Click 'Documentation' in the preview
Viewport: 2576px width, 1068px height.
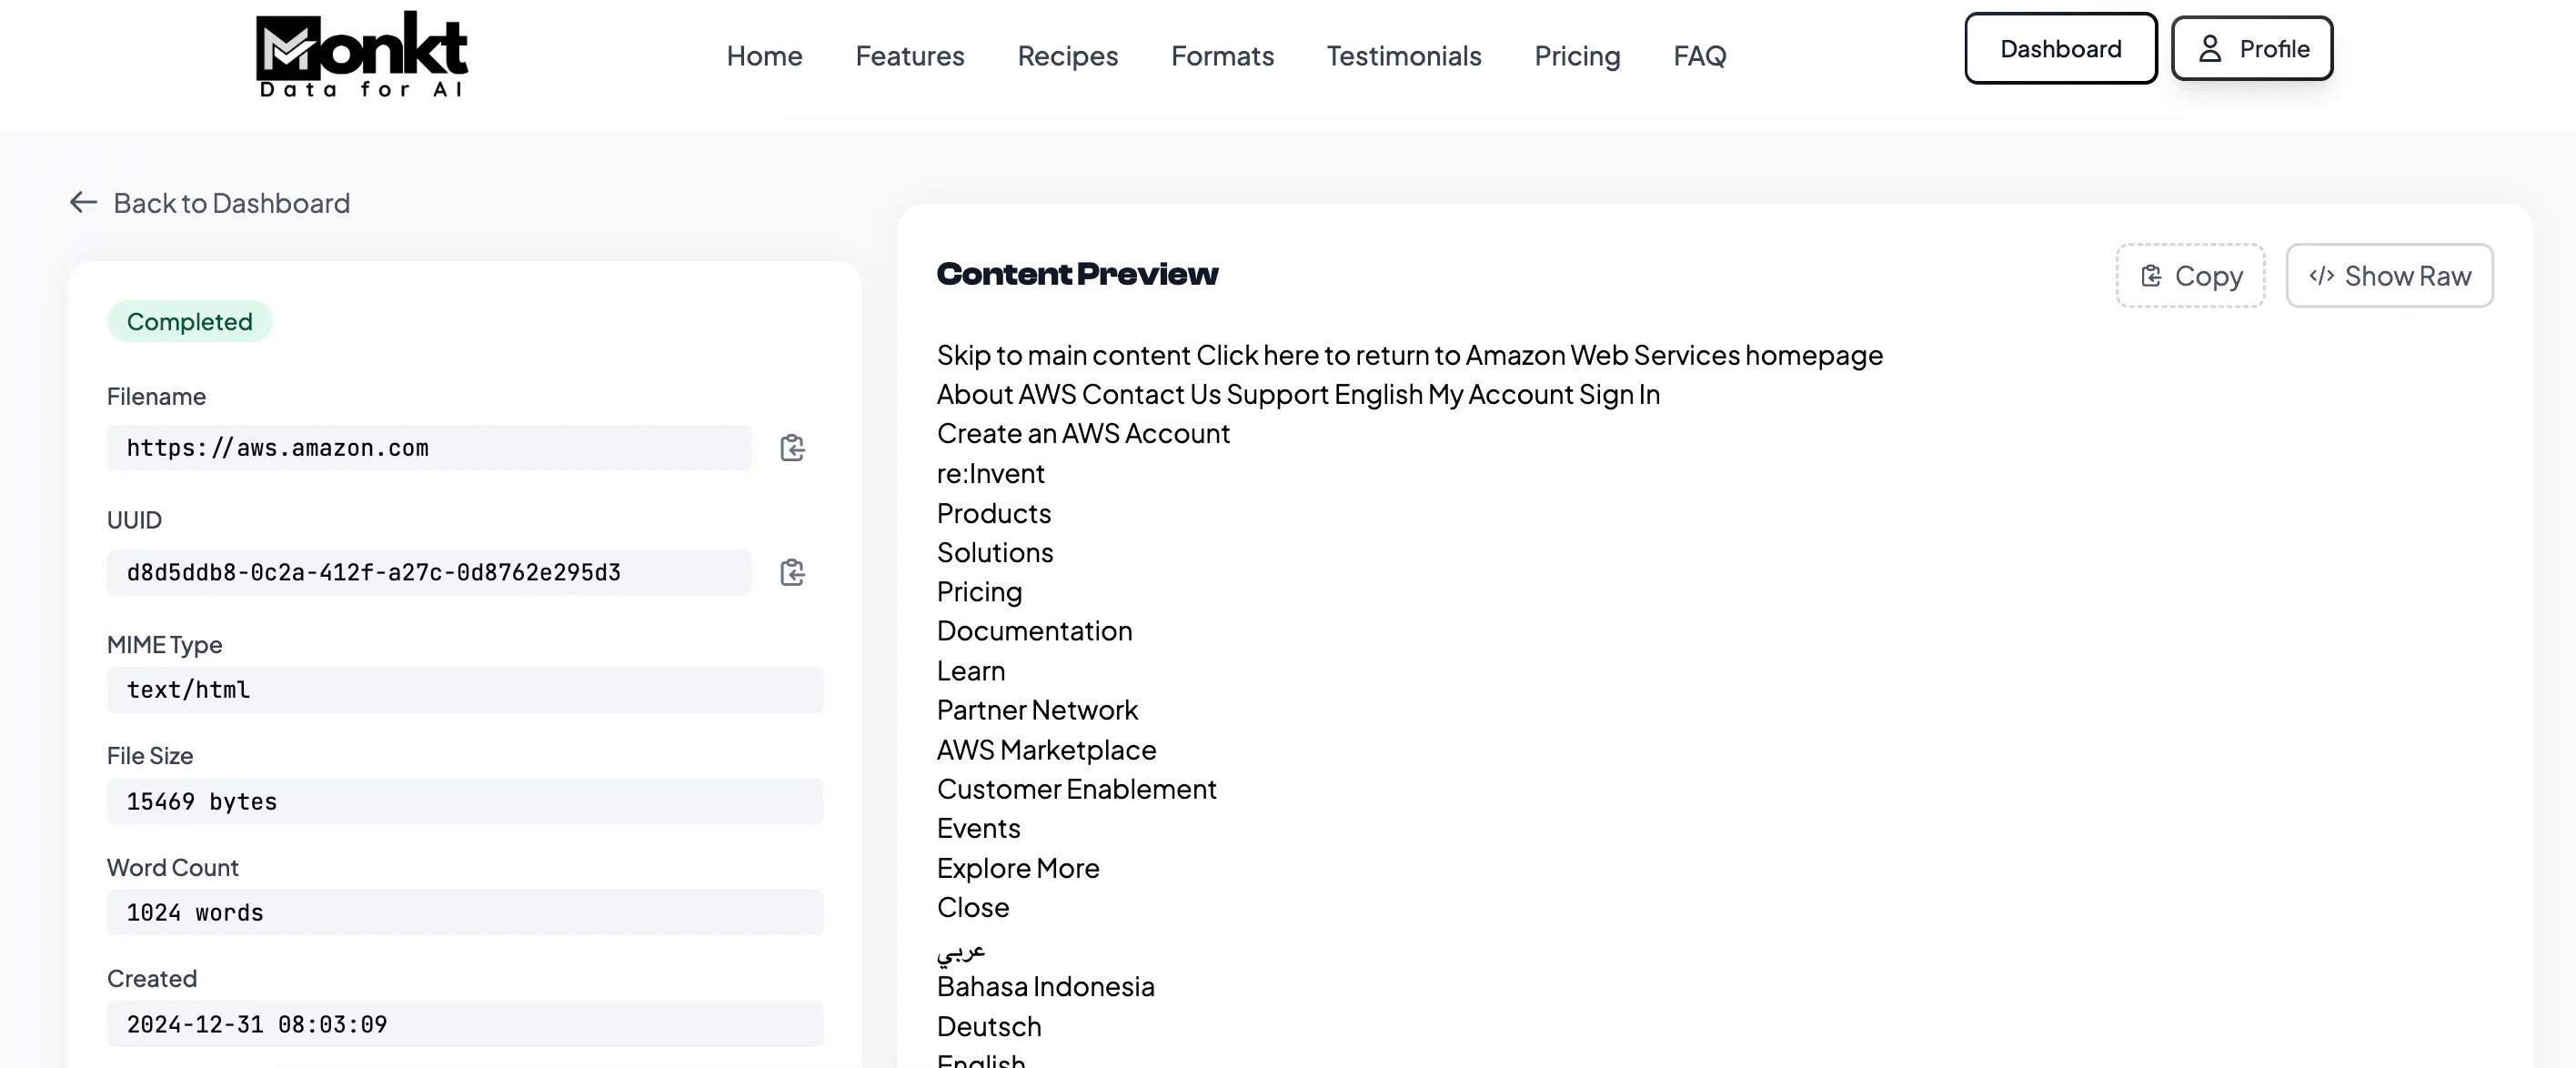click(x=1034, y=630)
